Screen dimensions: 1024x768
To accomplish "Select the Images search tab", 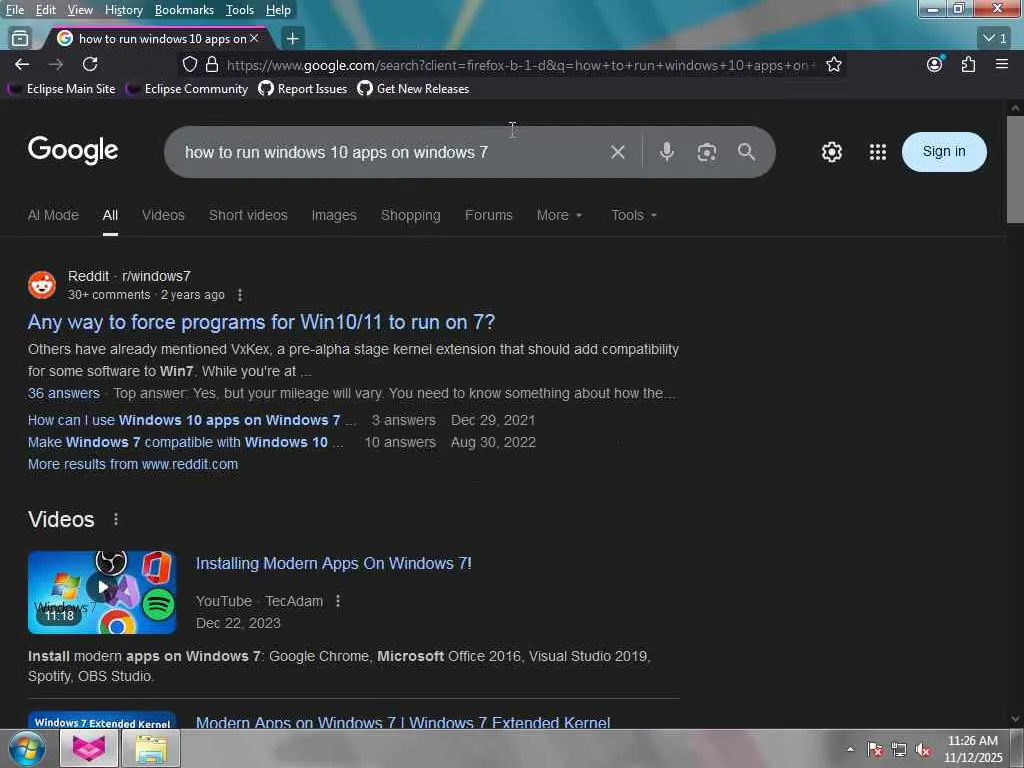I will click(x=334, y=215).
